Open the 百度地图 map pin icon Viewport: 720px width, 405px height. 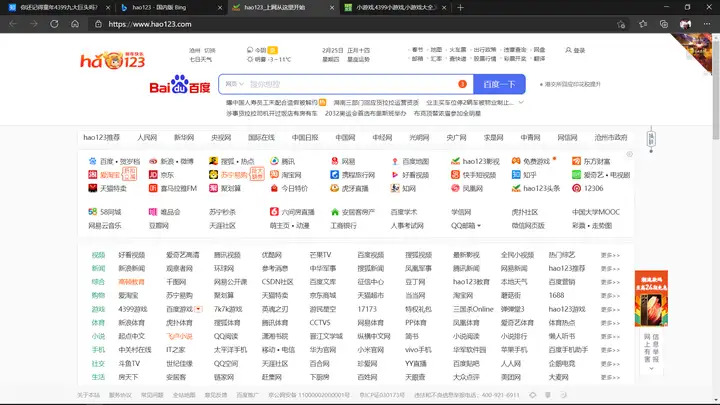tap(395, 161)
